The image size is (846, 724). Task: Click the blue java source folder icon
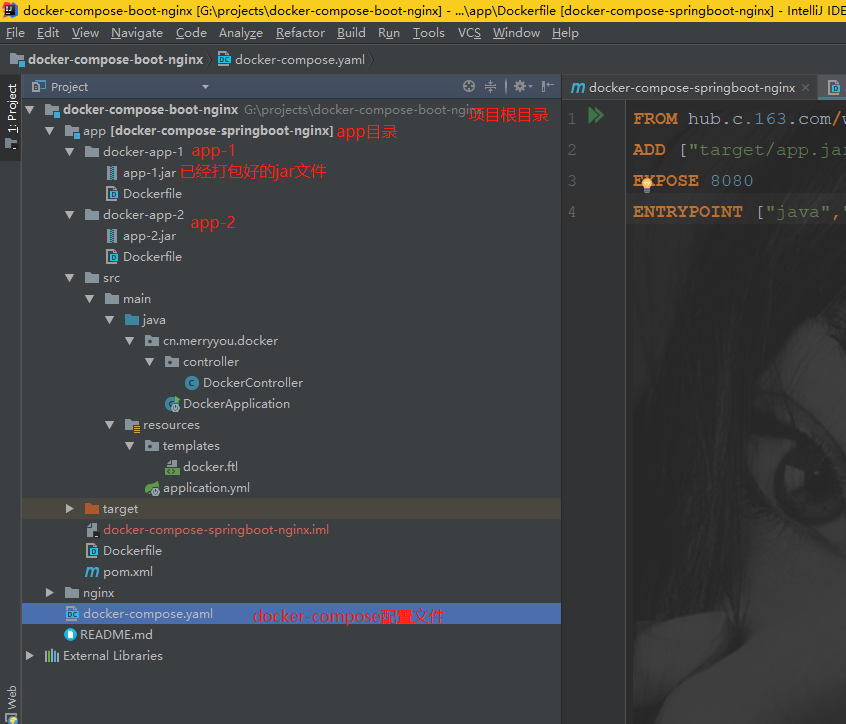(132, 320)
